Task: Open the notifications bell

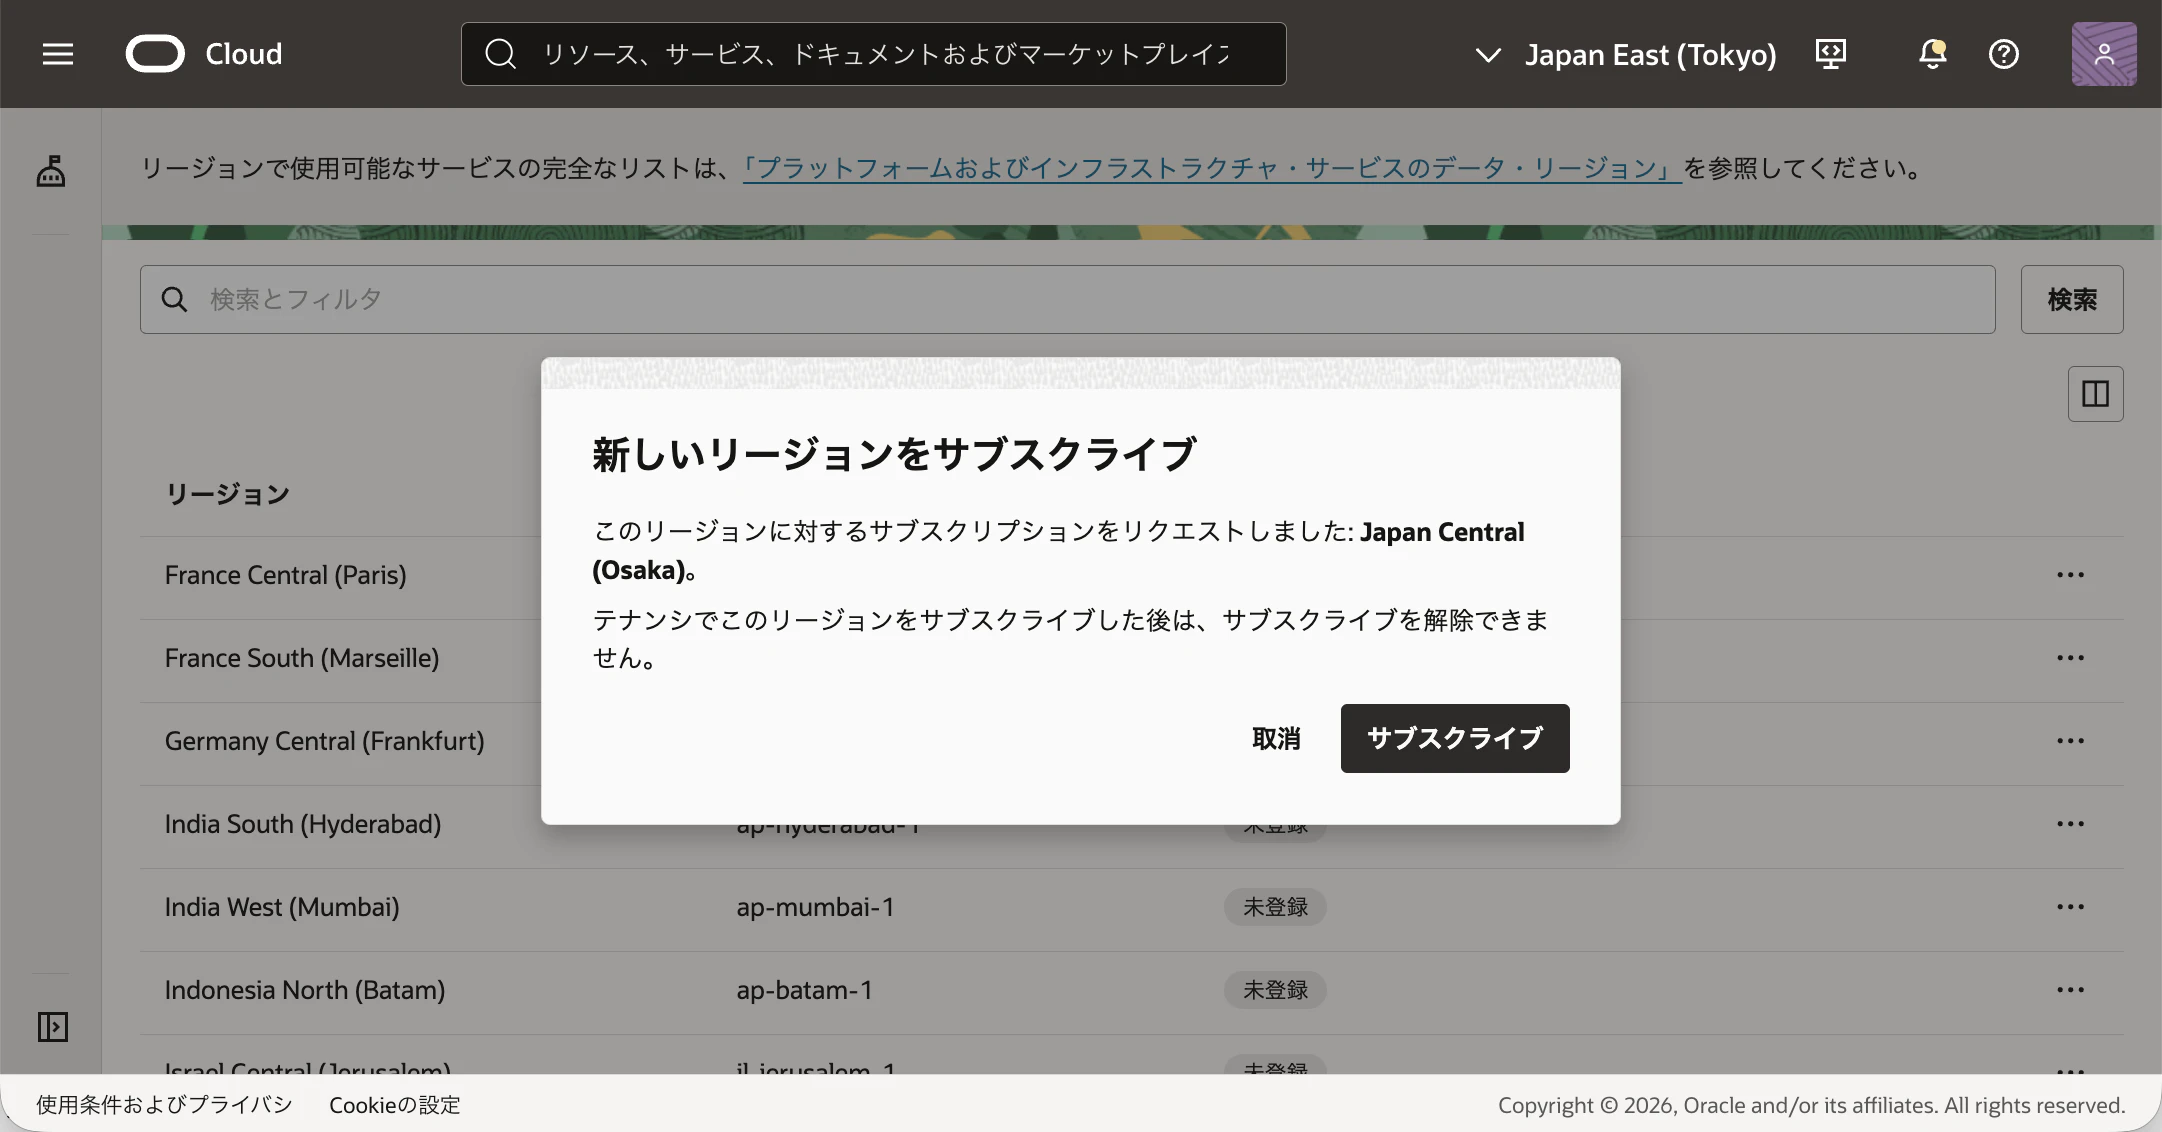Action: (1932, 54)
